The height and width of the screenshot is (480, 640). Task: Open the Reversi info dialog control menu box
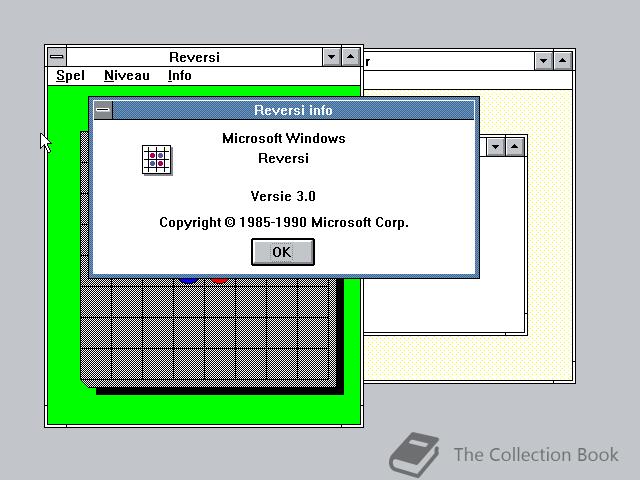click(103, 110)
